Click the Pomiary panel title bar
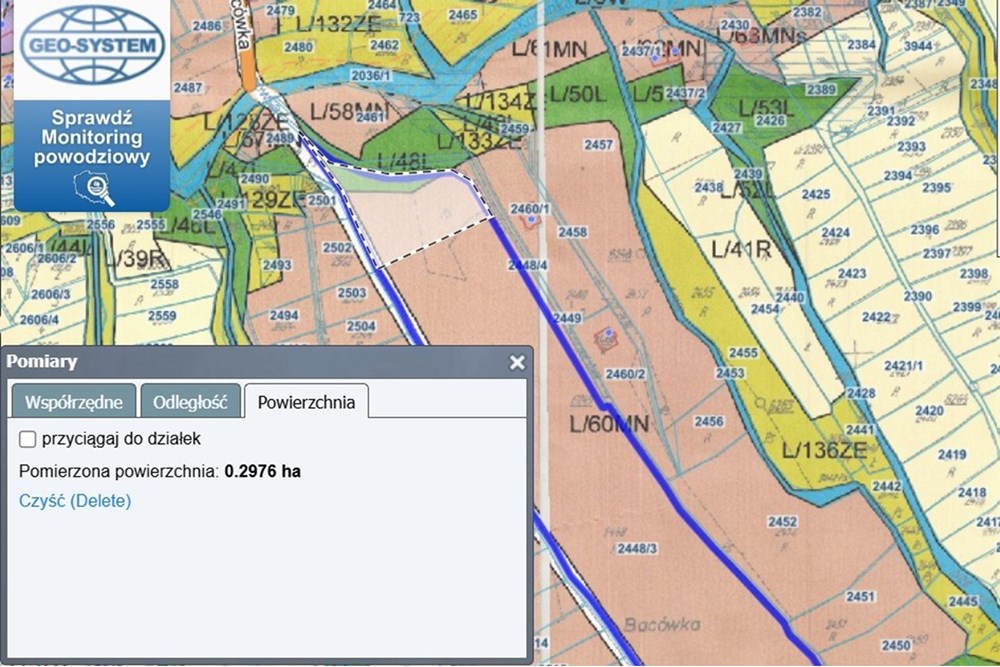This screenshot has height=667, width=1000. pyautogui.click(x=250, y=362)
